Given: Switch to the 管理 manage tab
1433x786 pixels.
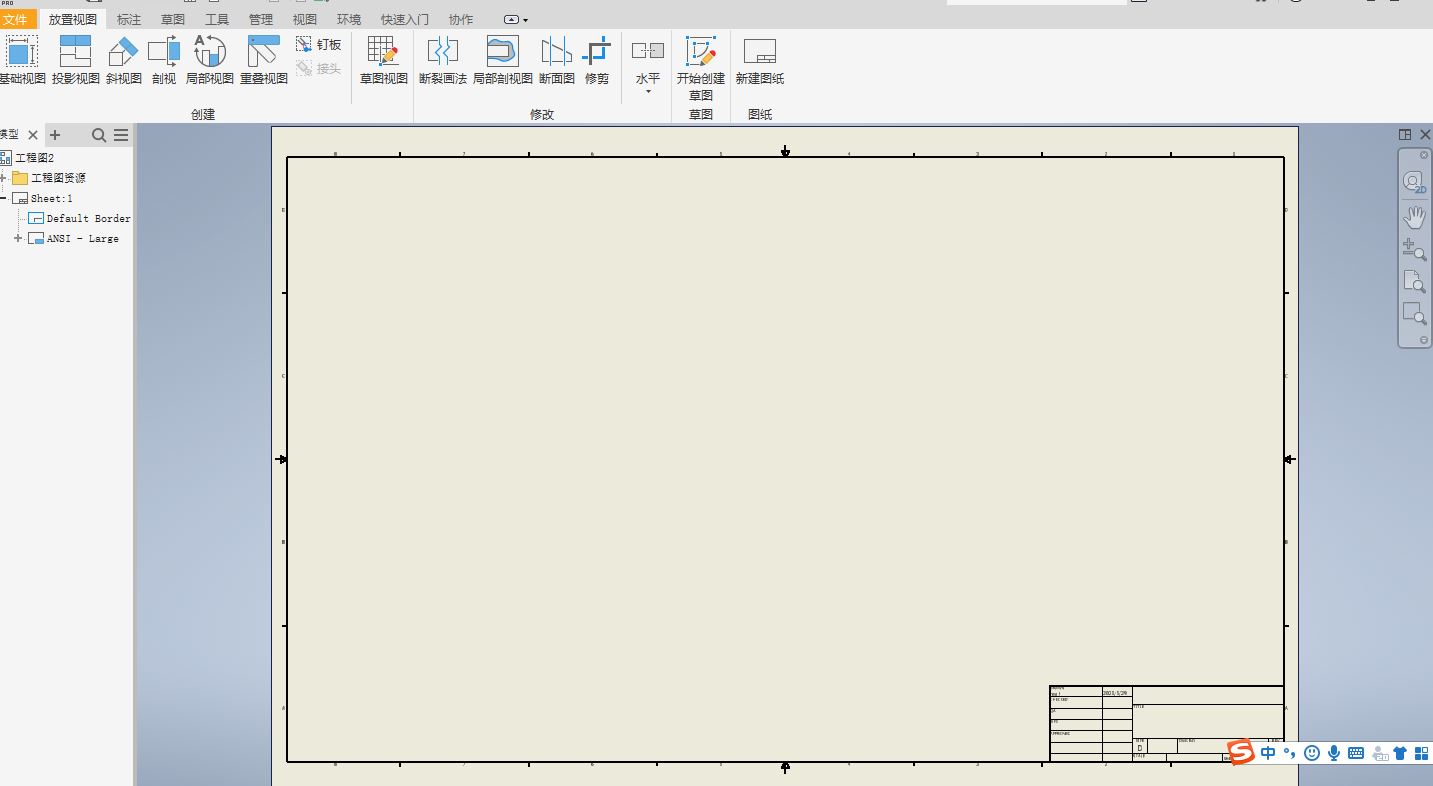Looking at the screenshot, I should click(261, 19).
